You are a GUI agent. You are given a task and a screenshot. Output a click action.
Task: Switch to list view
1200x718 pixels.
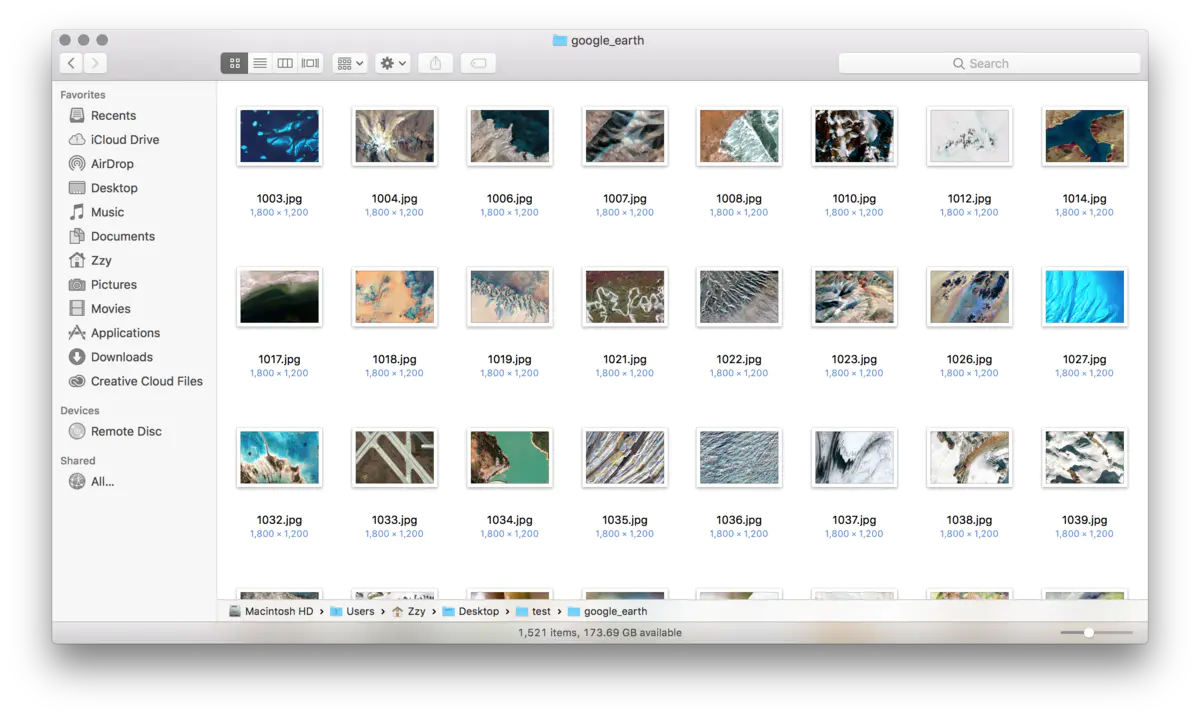tap(260, 63)
